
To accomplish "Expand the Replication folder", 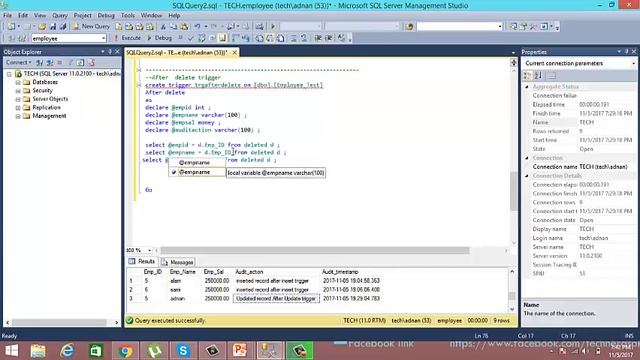I will 18,108.
